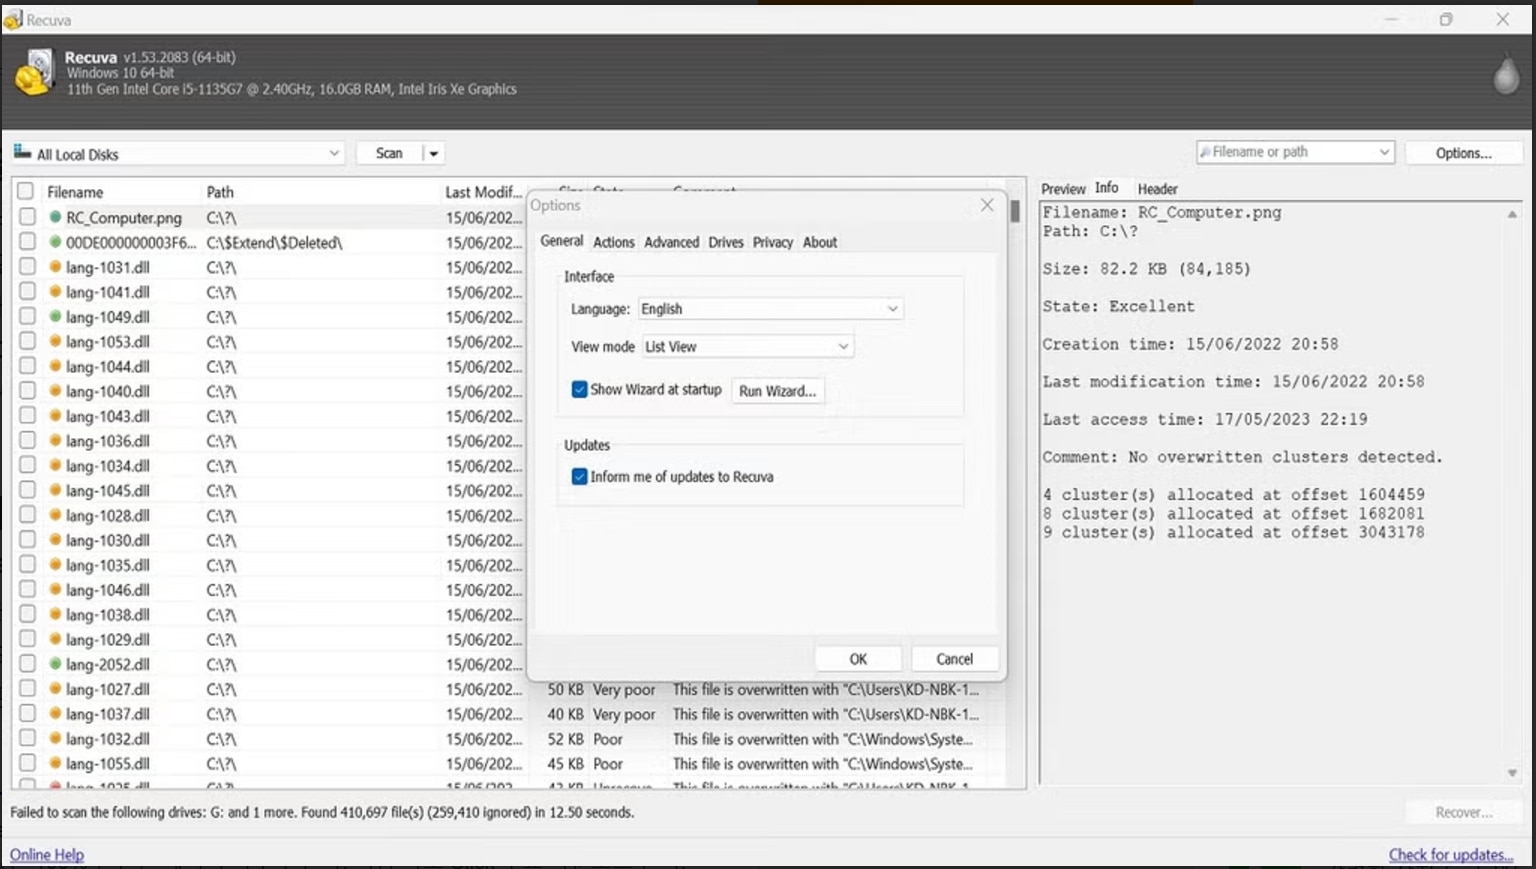Click Cancel in the Options dialog
Screen dimensions: 1536x869
(x=954, y=659)
